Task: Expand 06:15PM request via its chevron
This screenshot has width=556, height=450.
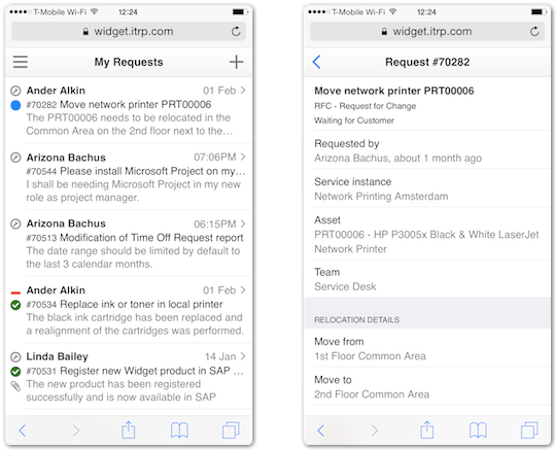Action: pyautogui.click(x=243, y=224)
